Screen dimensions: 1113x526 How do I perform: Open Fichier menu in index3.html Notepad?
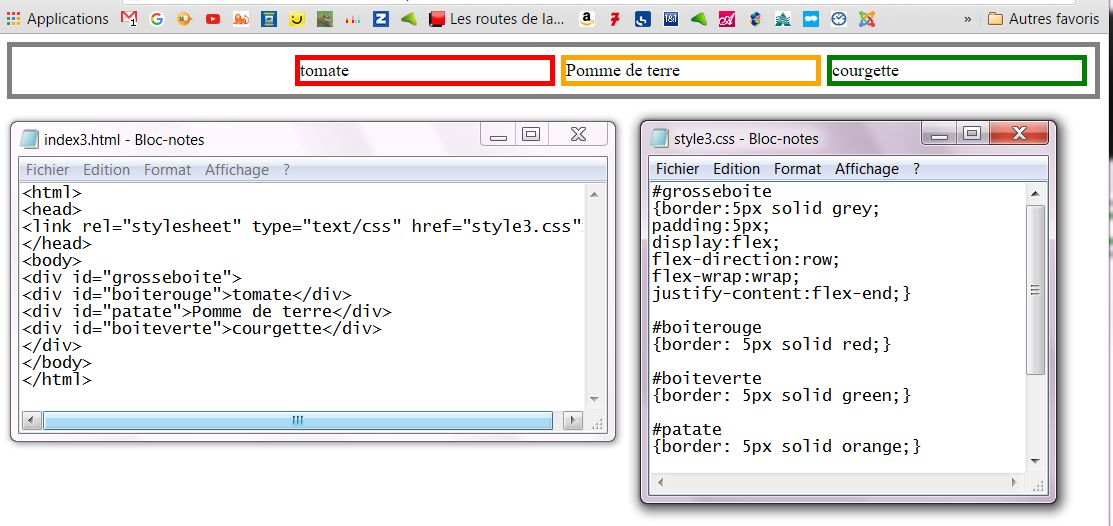click(x=47, y=170)
